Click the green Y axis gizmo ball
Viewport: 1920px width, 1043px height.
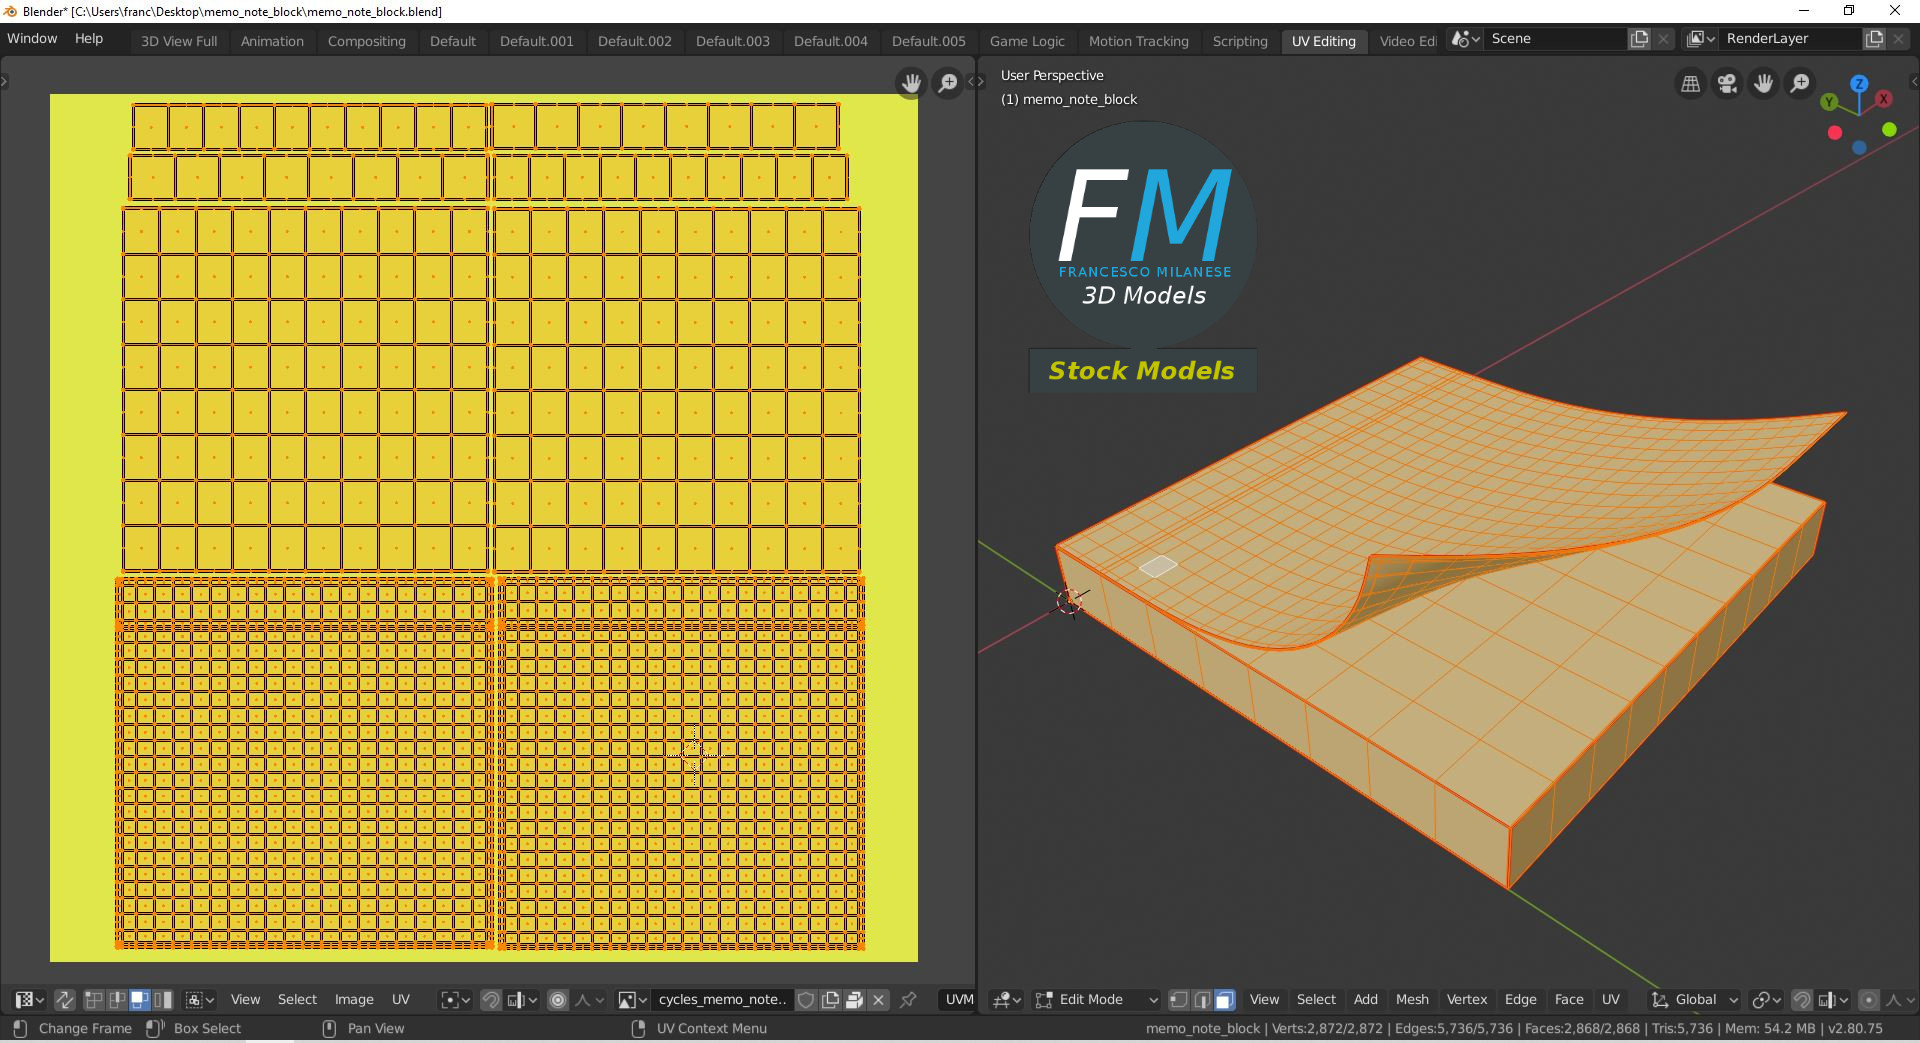pos(1829,102)
